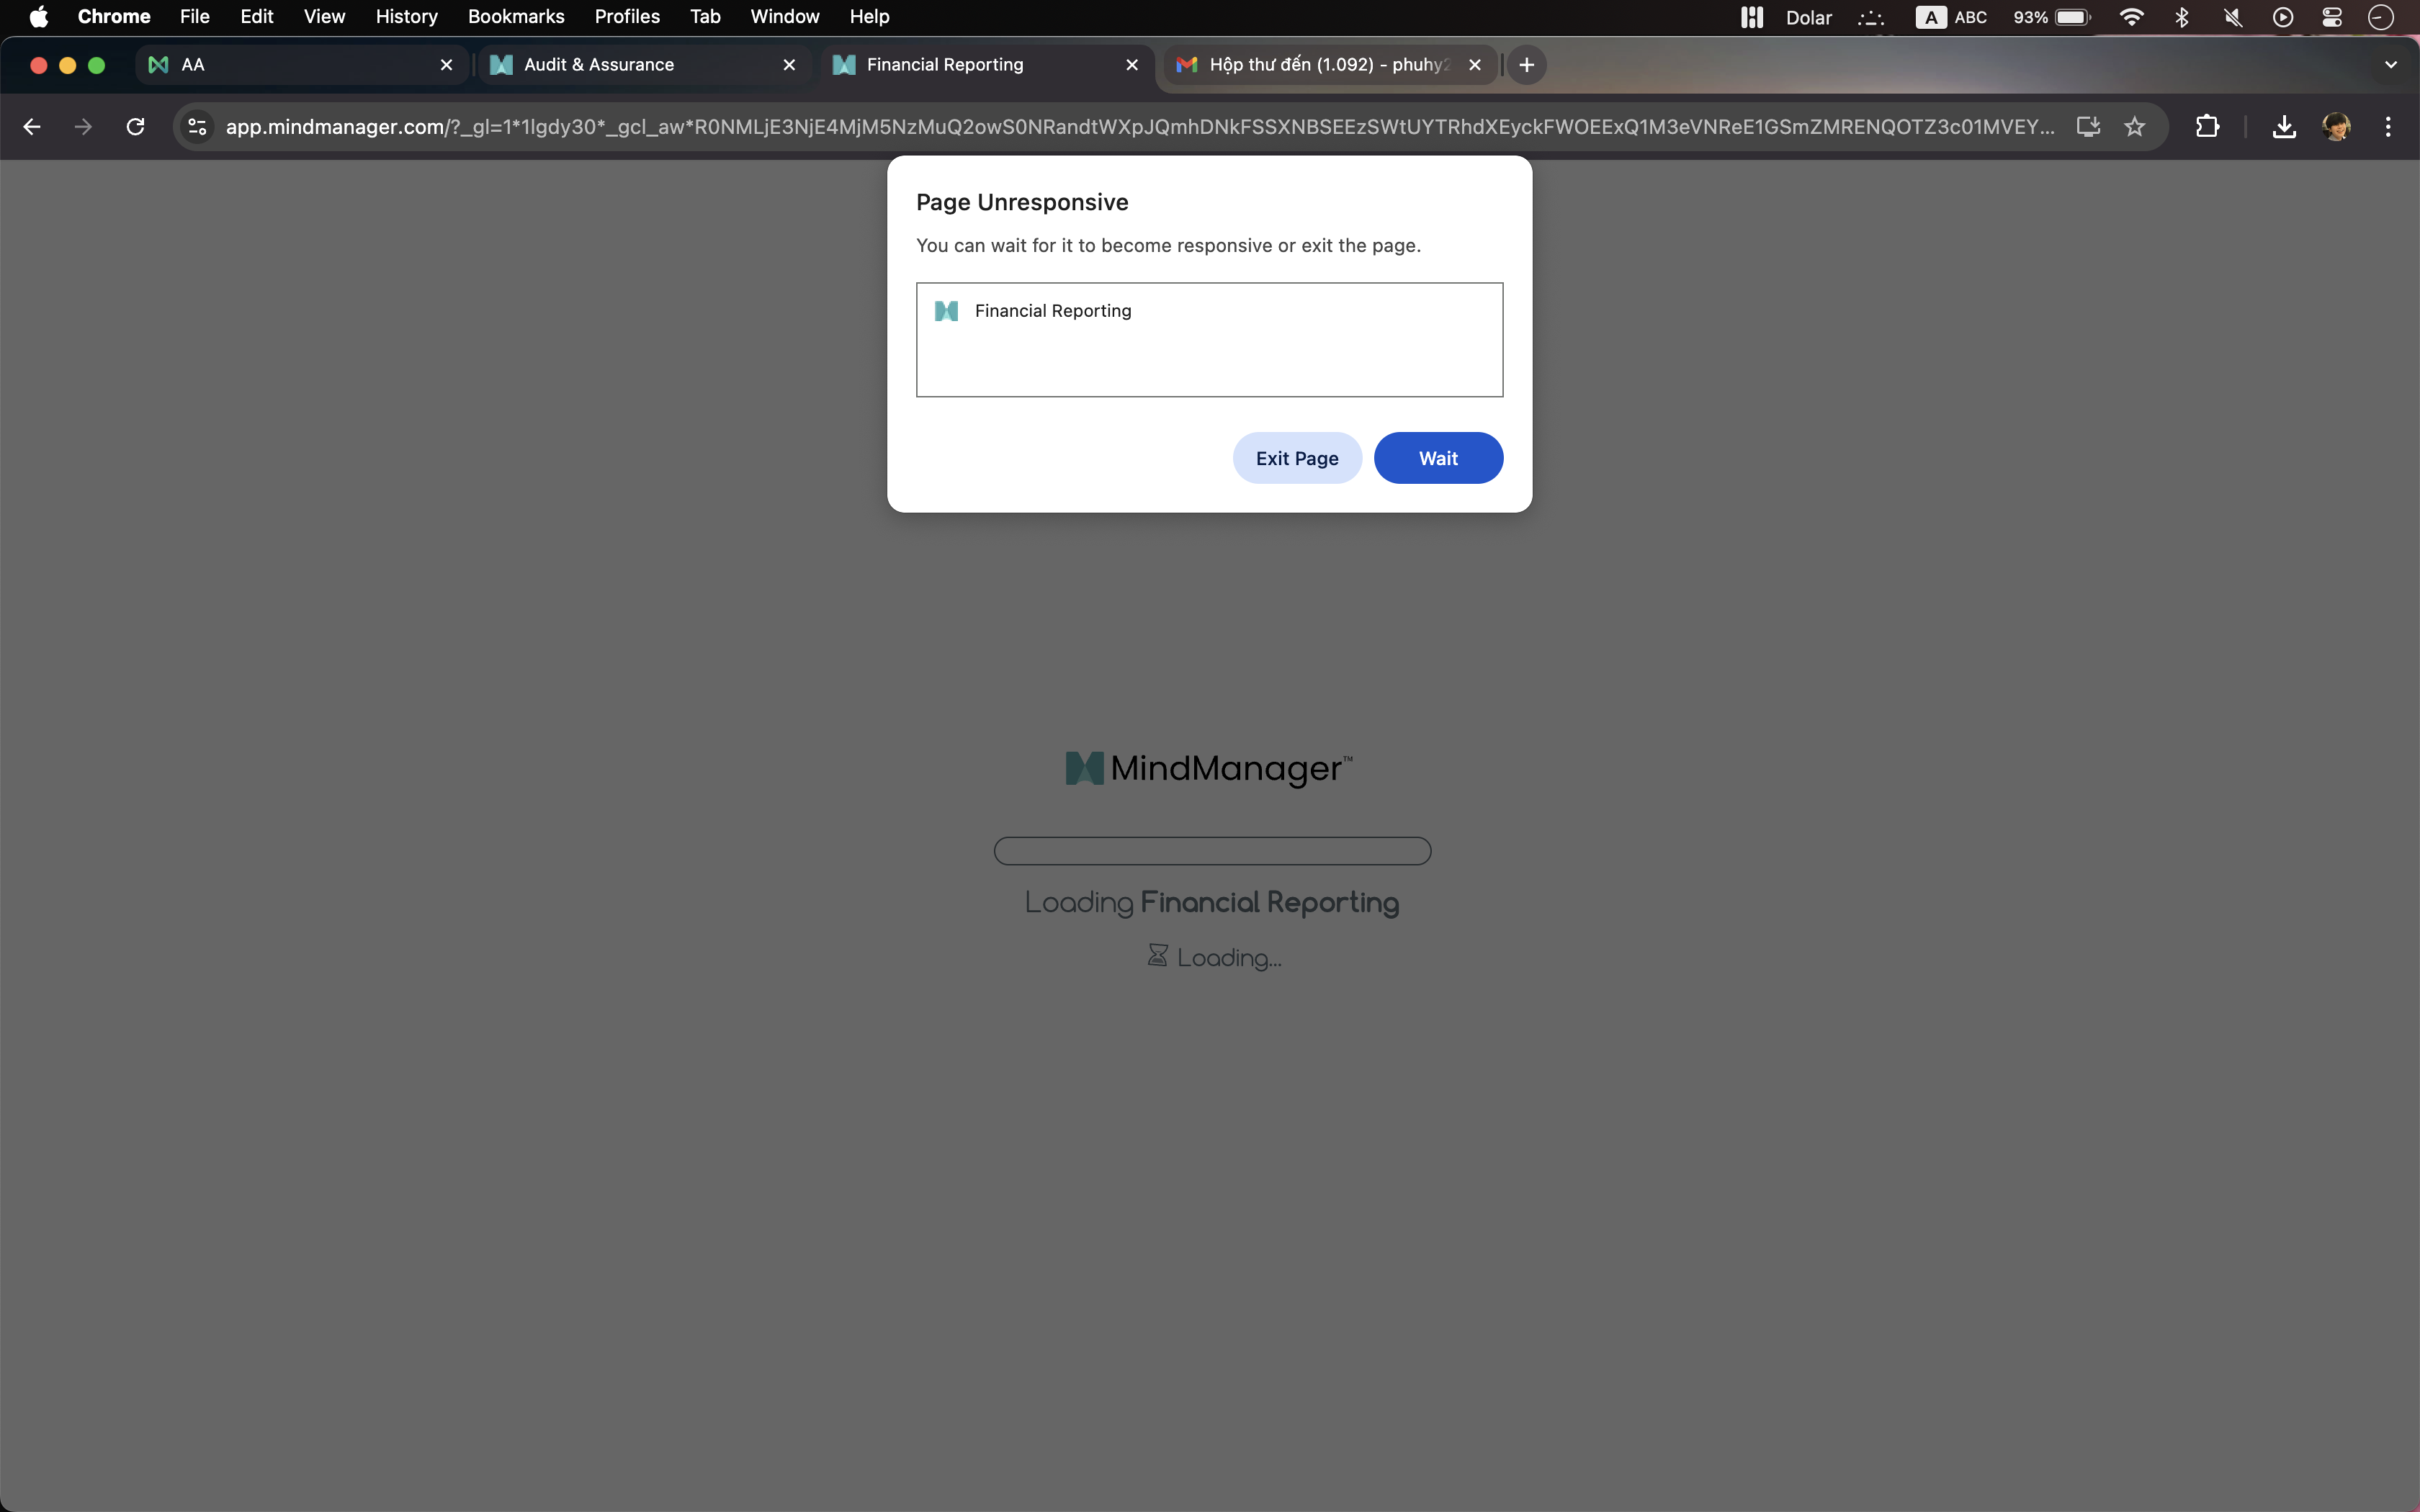The width and height of the screenshot is (2420, 1512).
Task: Click the three-dots menu bar status icon
Action: [1870, 17]
